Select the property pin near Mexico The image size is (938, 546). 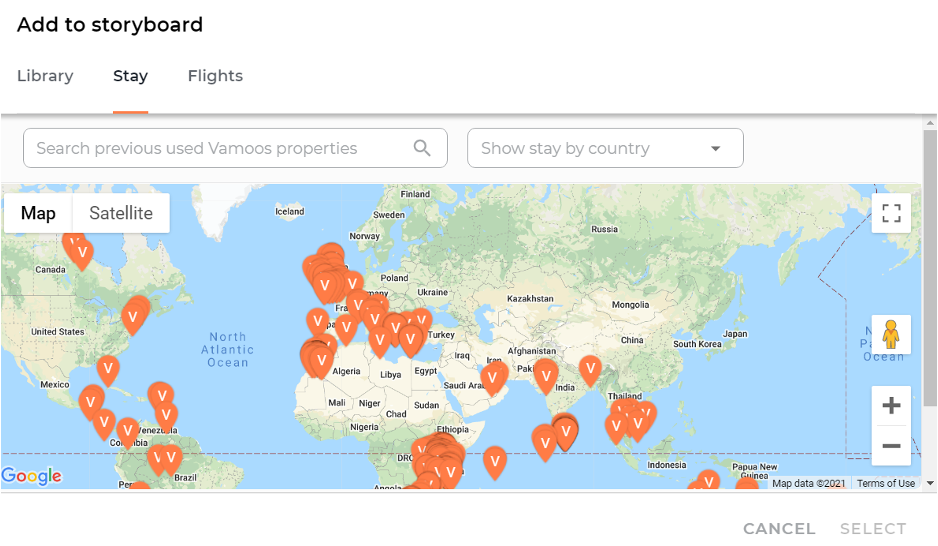tap(91, 402)
